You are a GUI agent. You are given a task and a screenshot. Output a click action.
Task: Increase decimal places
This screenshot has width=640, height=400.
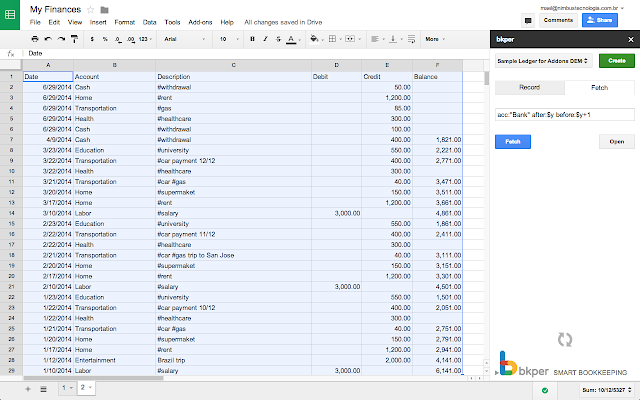[130, 39]
